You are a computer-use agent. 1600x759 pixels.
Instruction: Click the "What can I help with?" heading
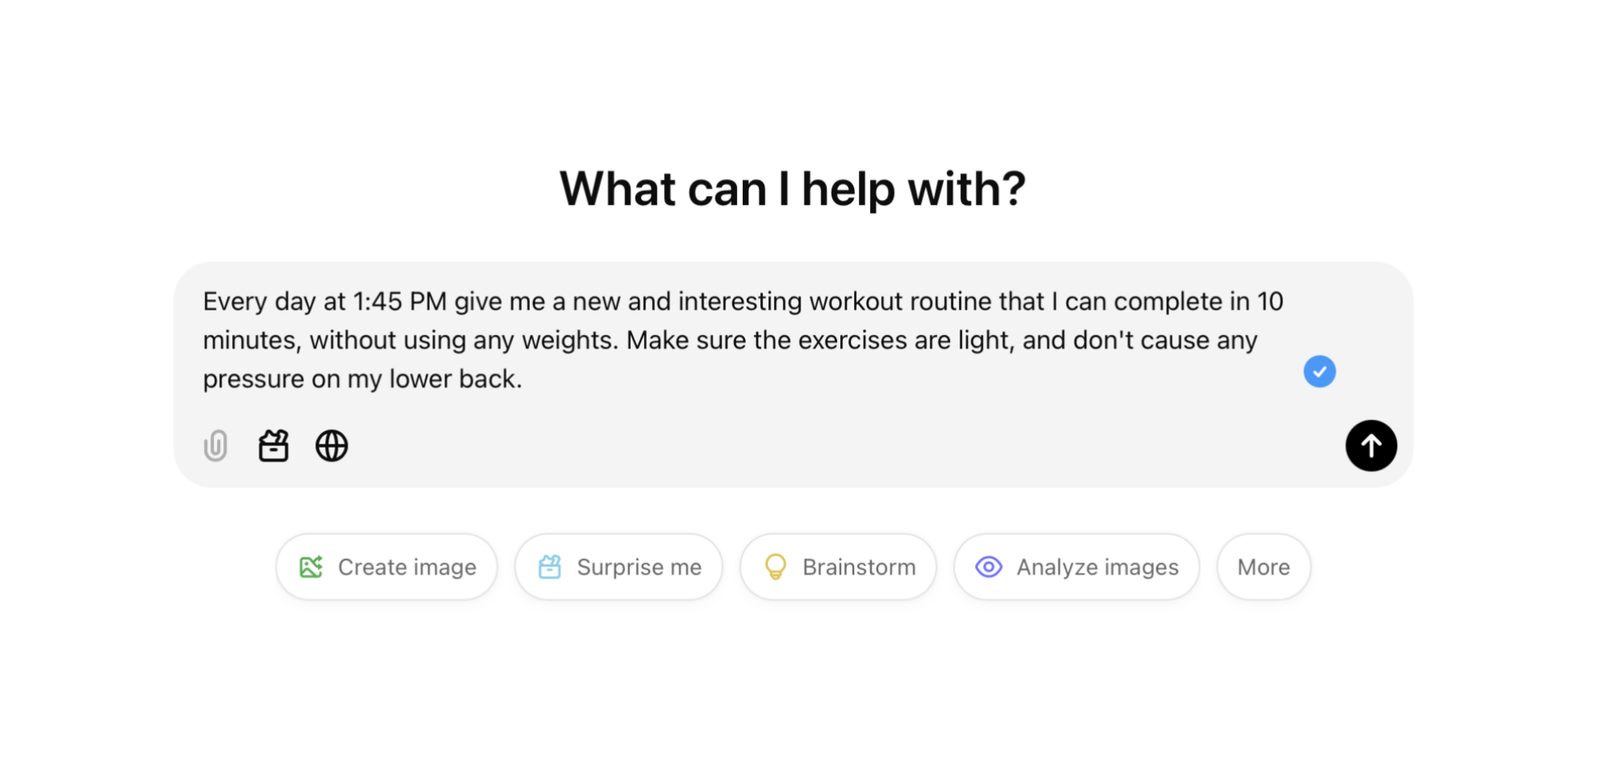click(793, 188)
